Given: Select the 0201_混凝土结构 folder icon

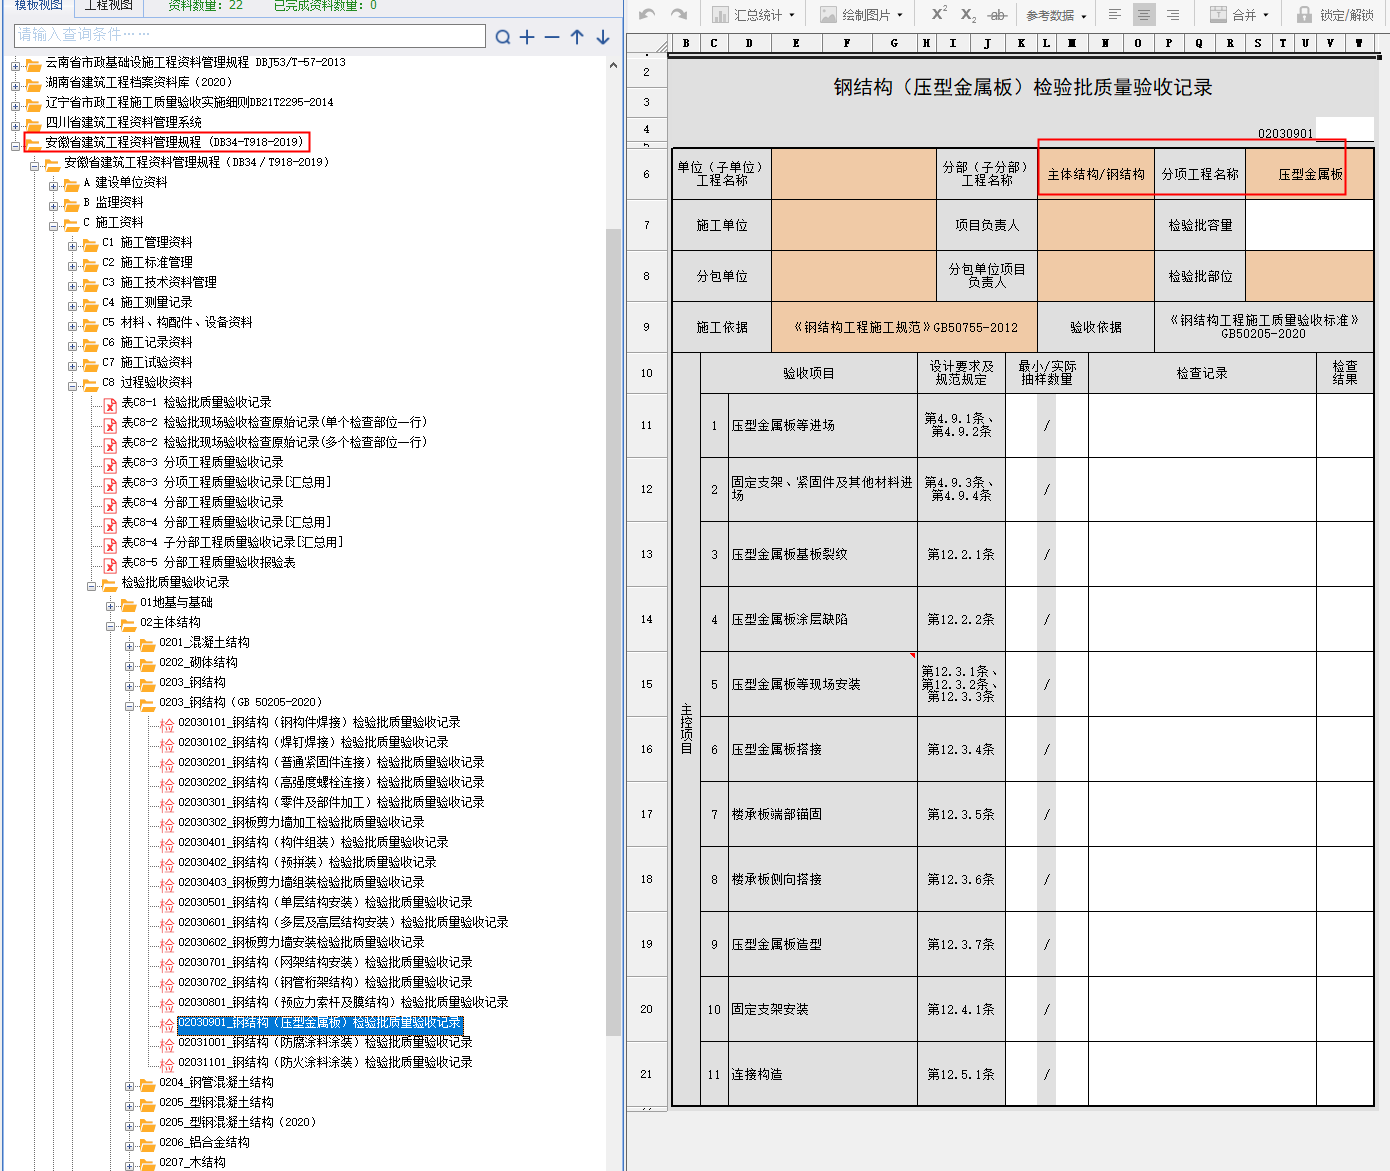Looking at the screenshot, I should [148, 644].
